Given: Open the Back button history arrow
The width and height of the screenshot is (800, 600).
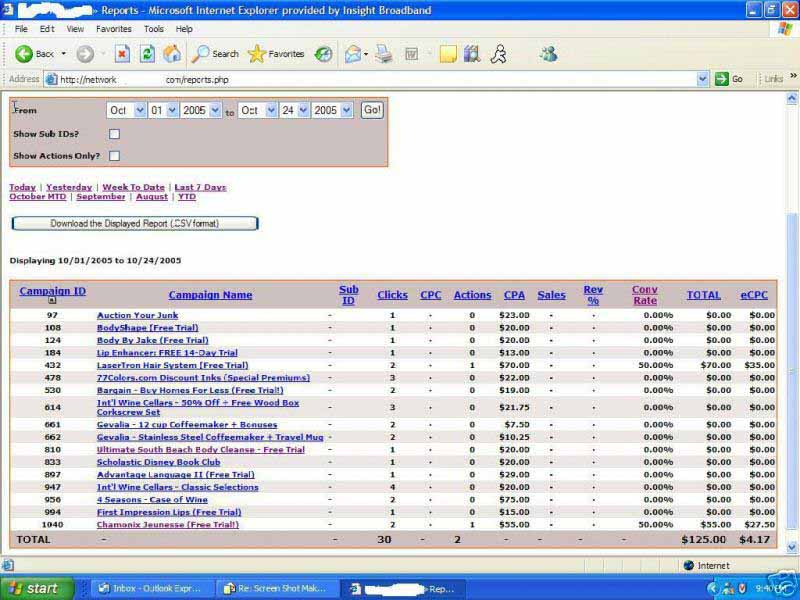Looking at the screenshot, I should tap(64, 54).
